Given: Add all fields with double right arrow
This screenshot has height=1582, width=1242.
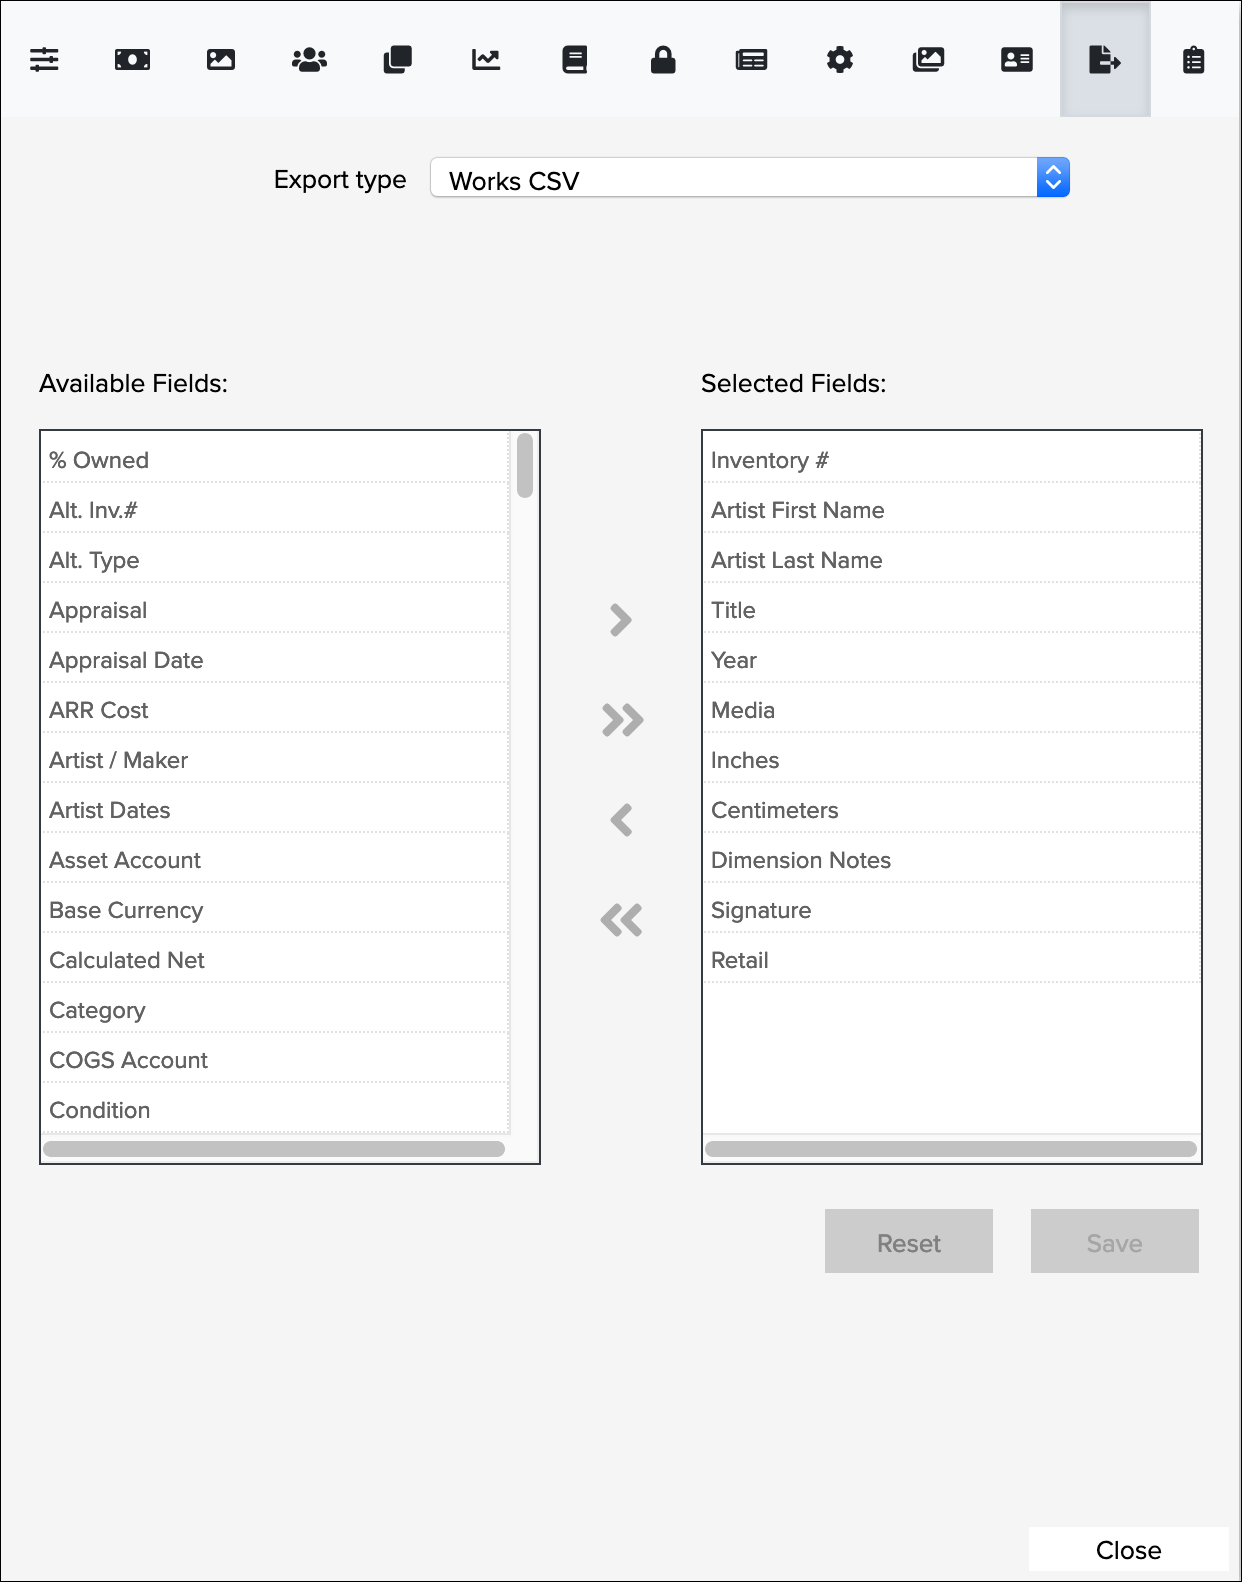Looking at the screenshot, I should [x=622, y=720].
